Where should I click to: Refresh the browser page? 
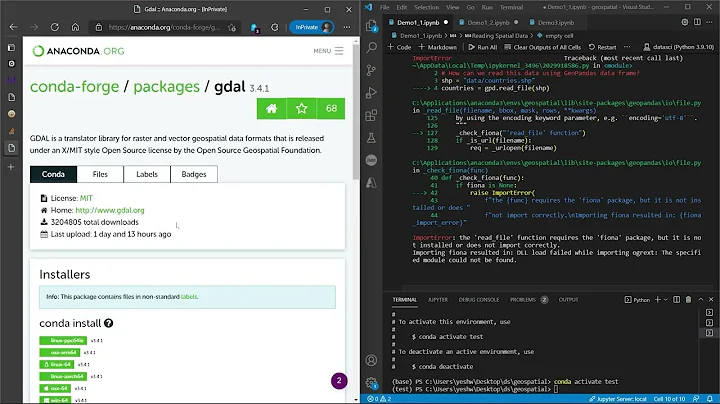point(55,27)
